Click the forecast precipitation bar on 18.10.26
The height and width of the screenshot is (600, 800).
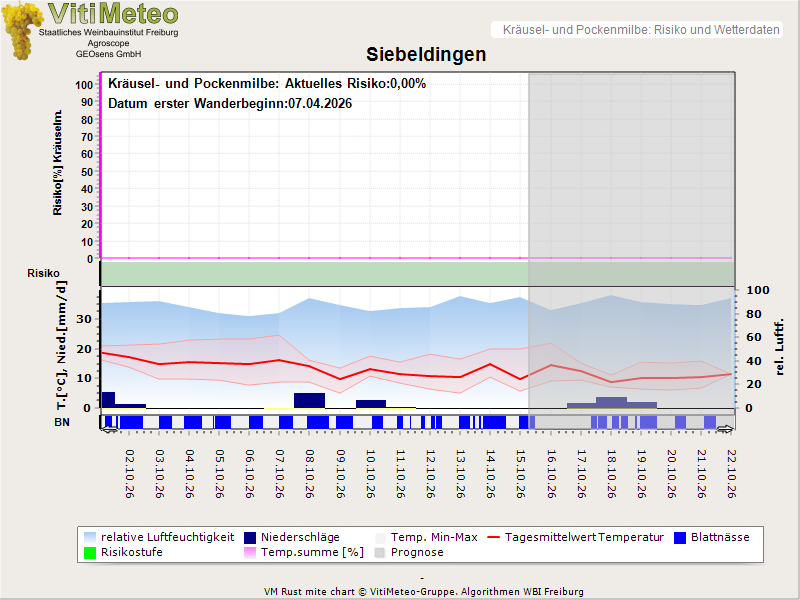[611, 403]
